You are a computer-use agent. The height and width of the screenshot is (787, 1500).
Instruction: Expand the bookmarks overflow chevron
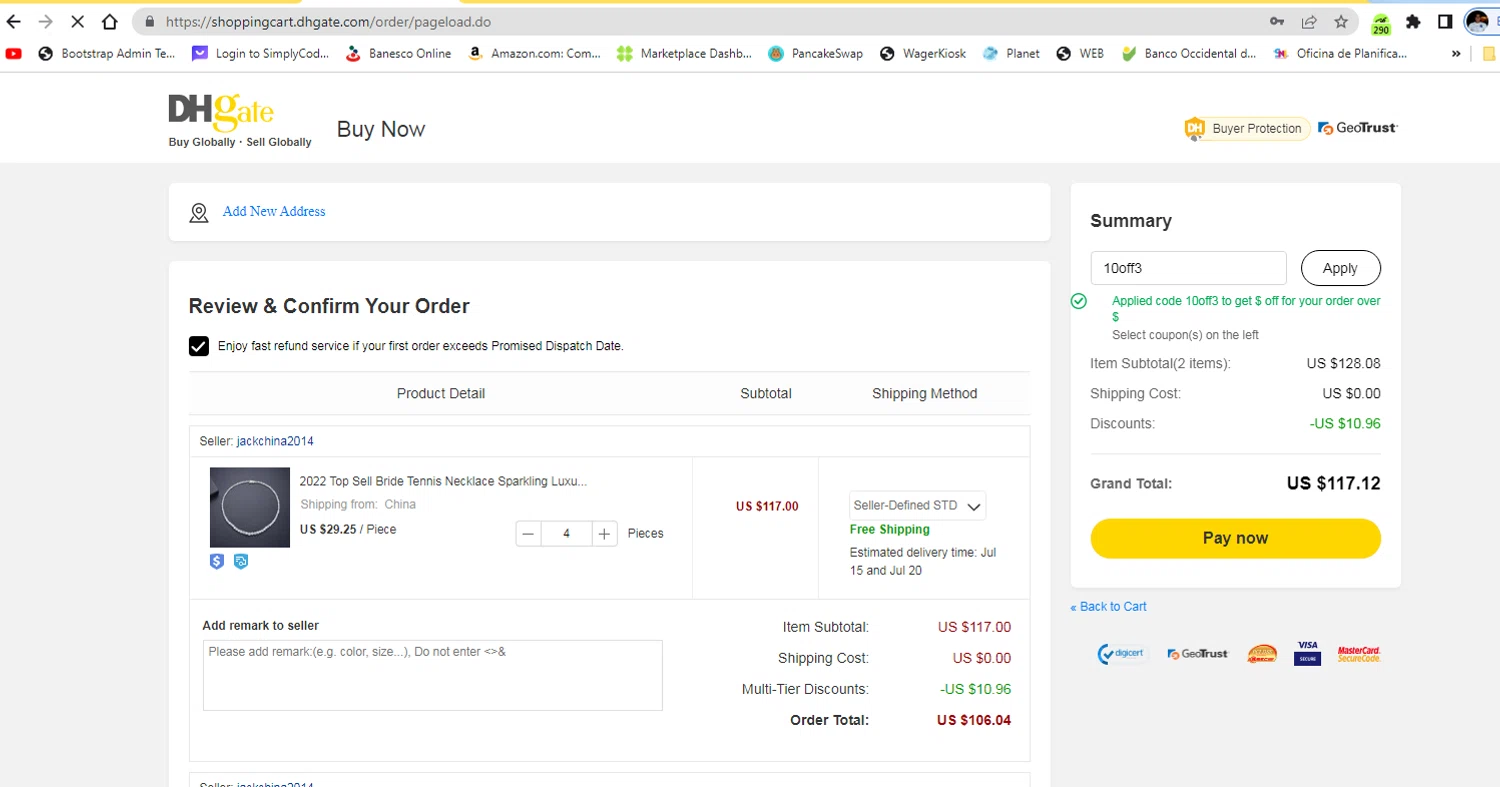point(1456,54)
